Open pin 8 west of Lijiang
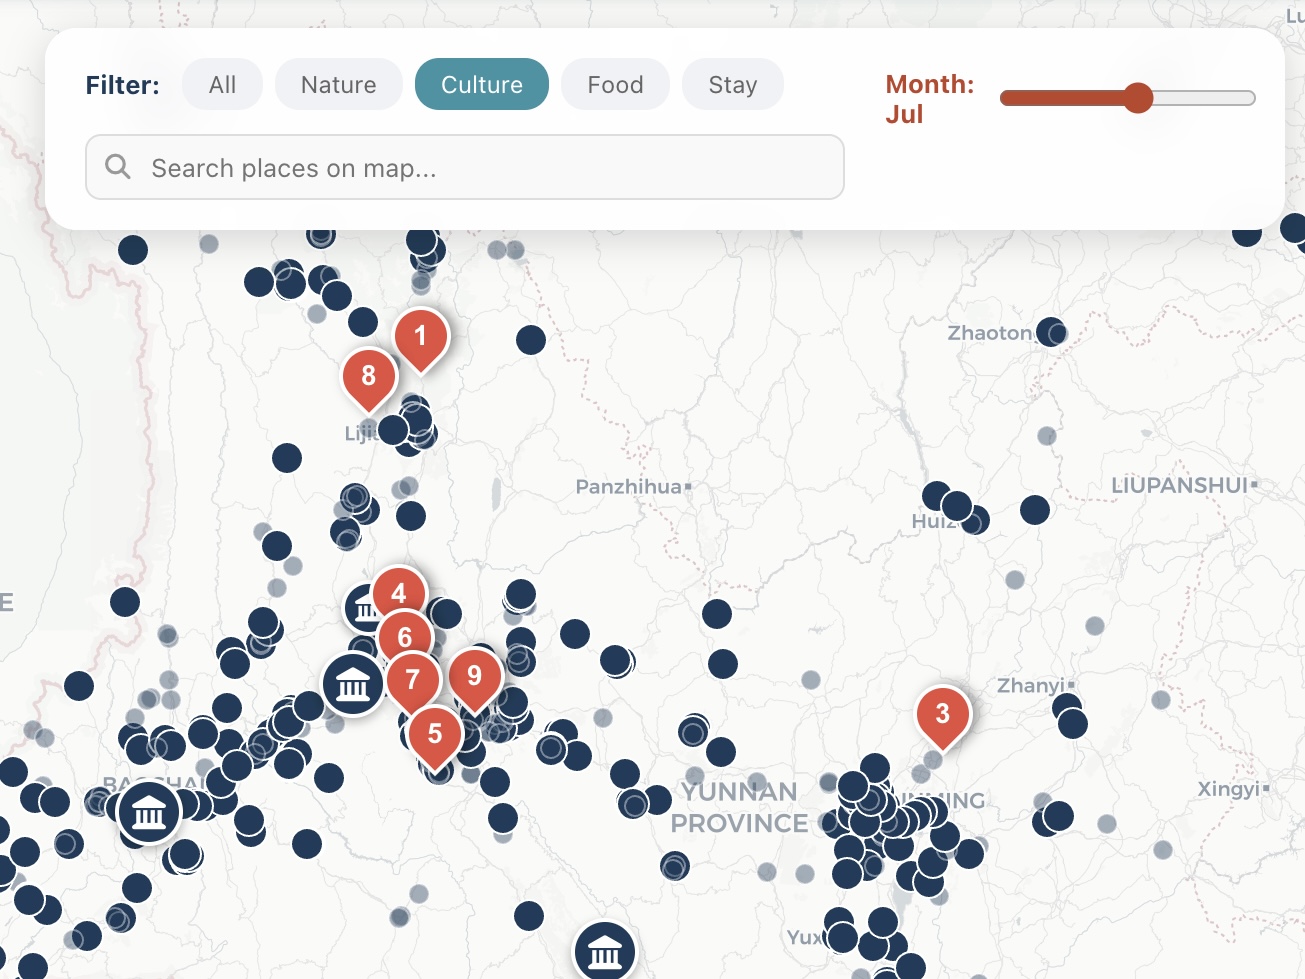The image size is (1305, 979). coord(369,375)
